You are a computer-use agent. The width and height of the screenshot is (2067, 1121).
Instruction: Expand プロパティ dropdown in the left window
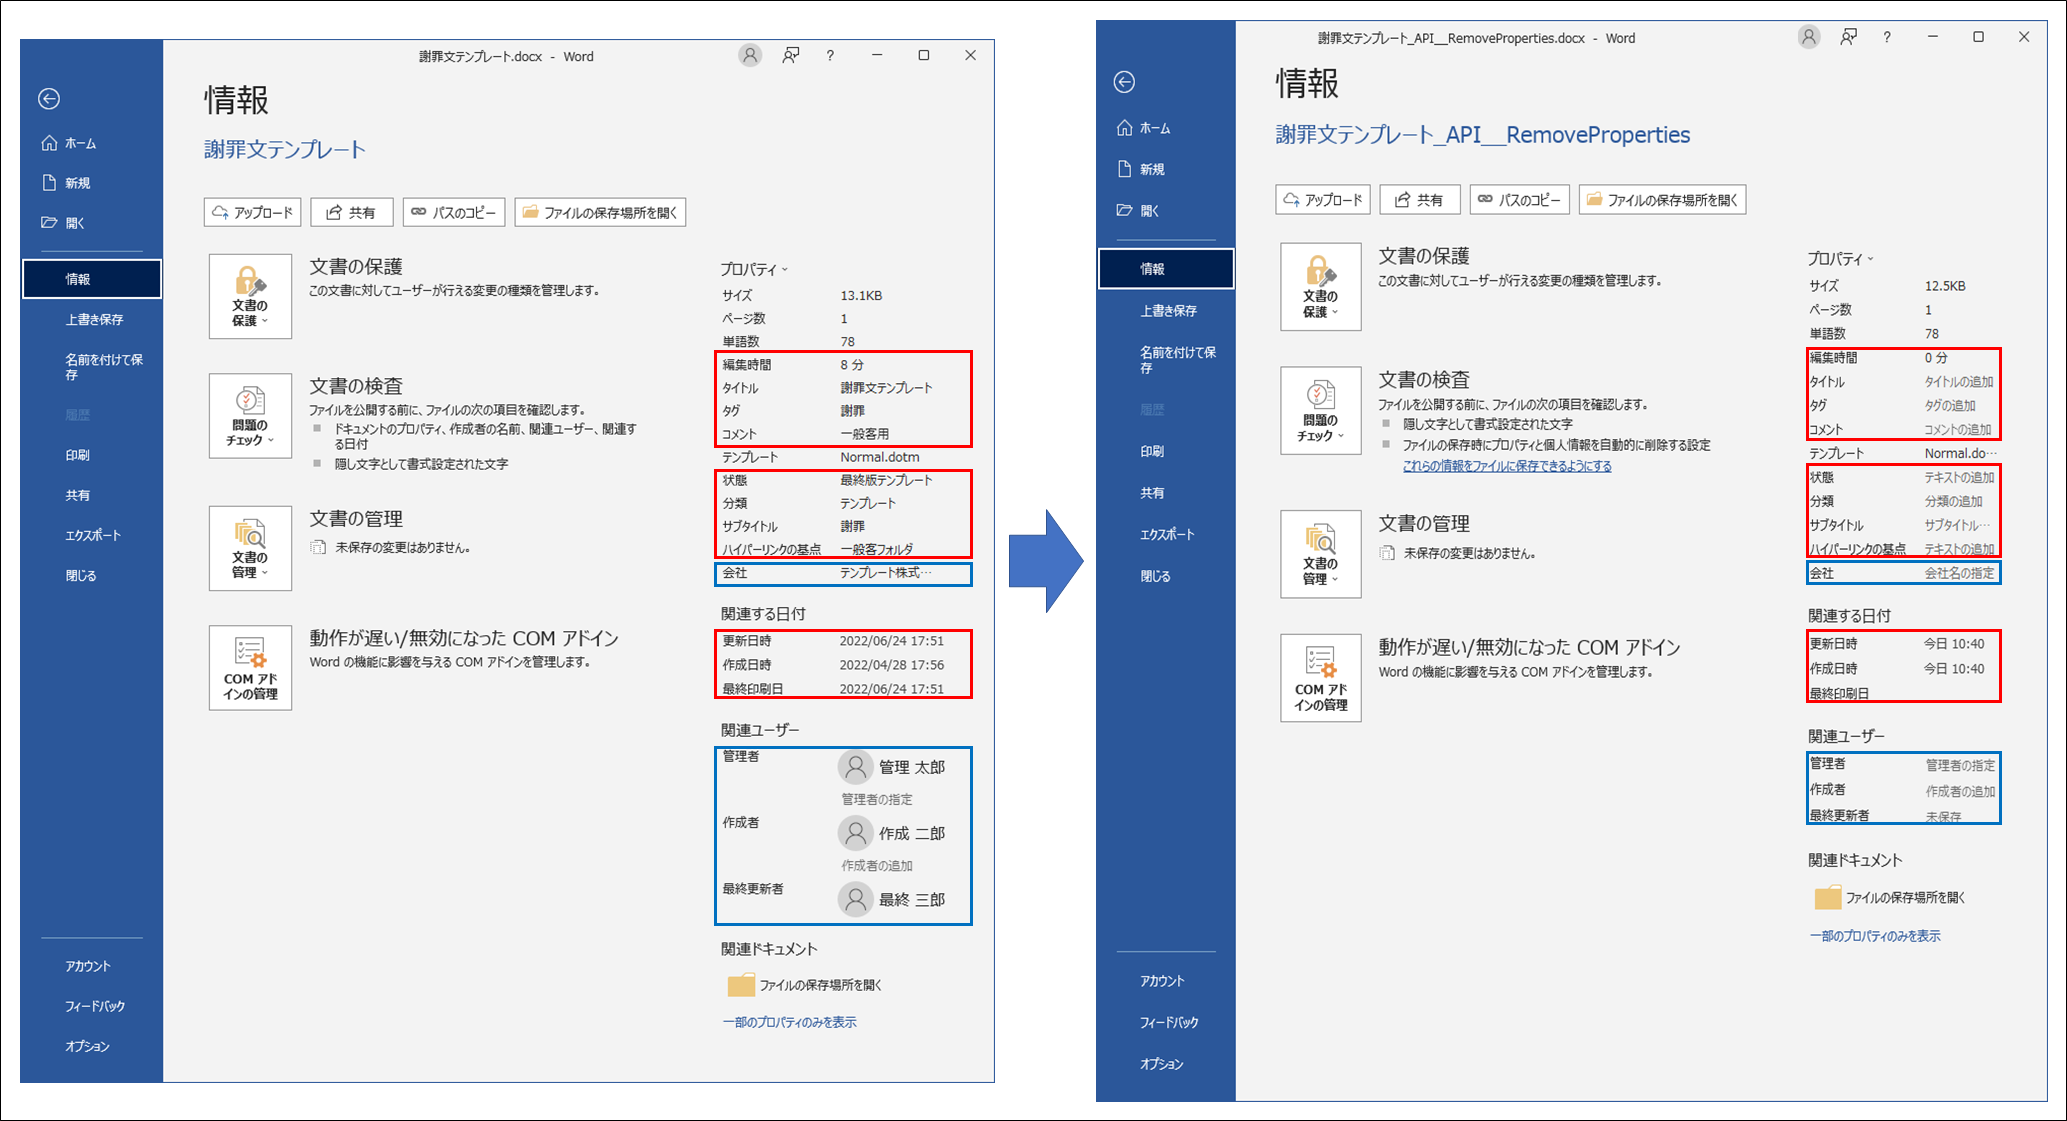click(754, 269)
